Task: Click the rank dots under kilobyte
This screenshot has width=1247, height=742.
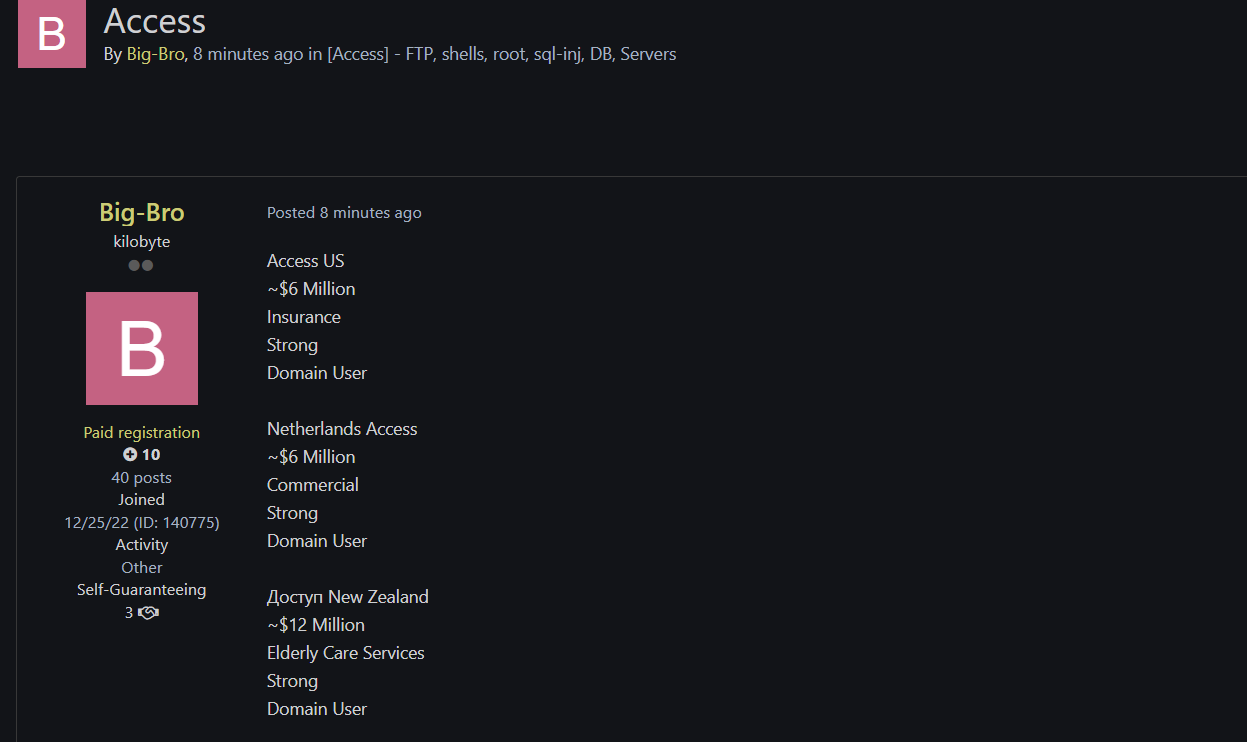Action: coord(141,266)
